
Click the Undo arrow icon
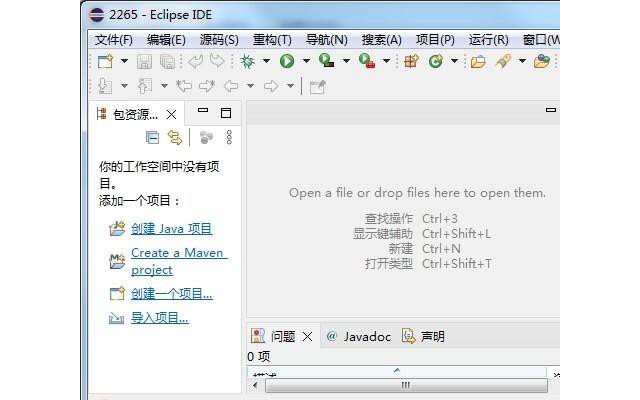[196, 61]
